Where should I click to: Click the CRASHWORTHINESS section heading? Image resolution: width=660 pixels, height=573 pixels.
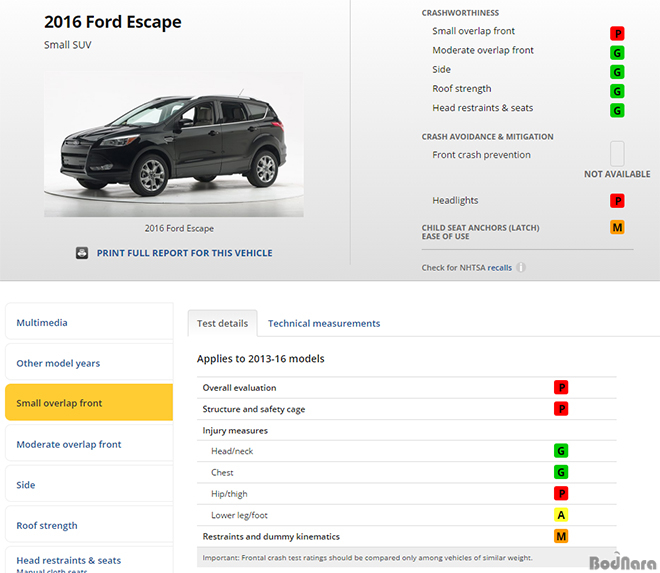tap(460, 13)
